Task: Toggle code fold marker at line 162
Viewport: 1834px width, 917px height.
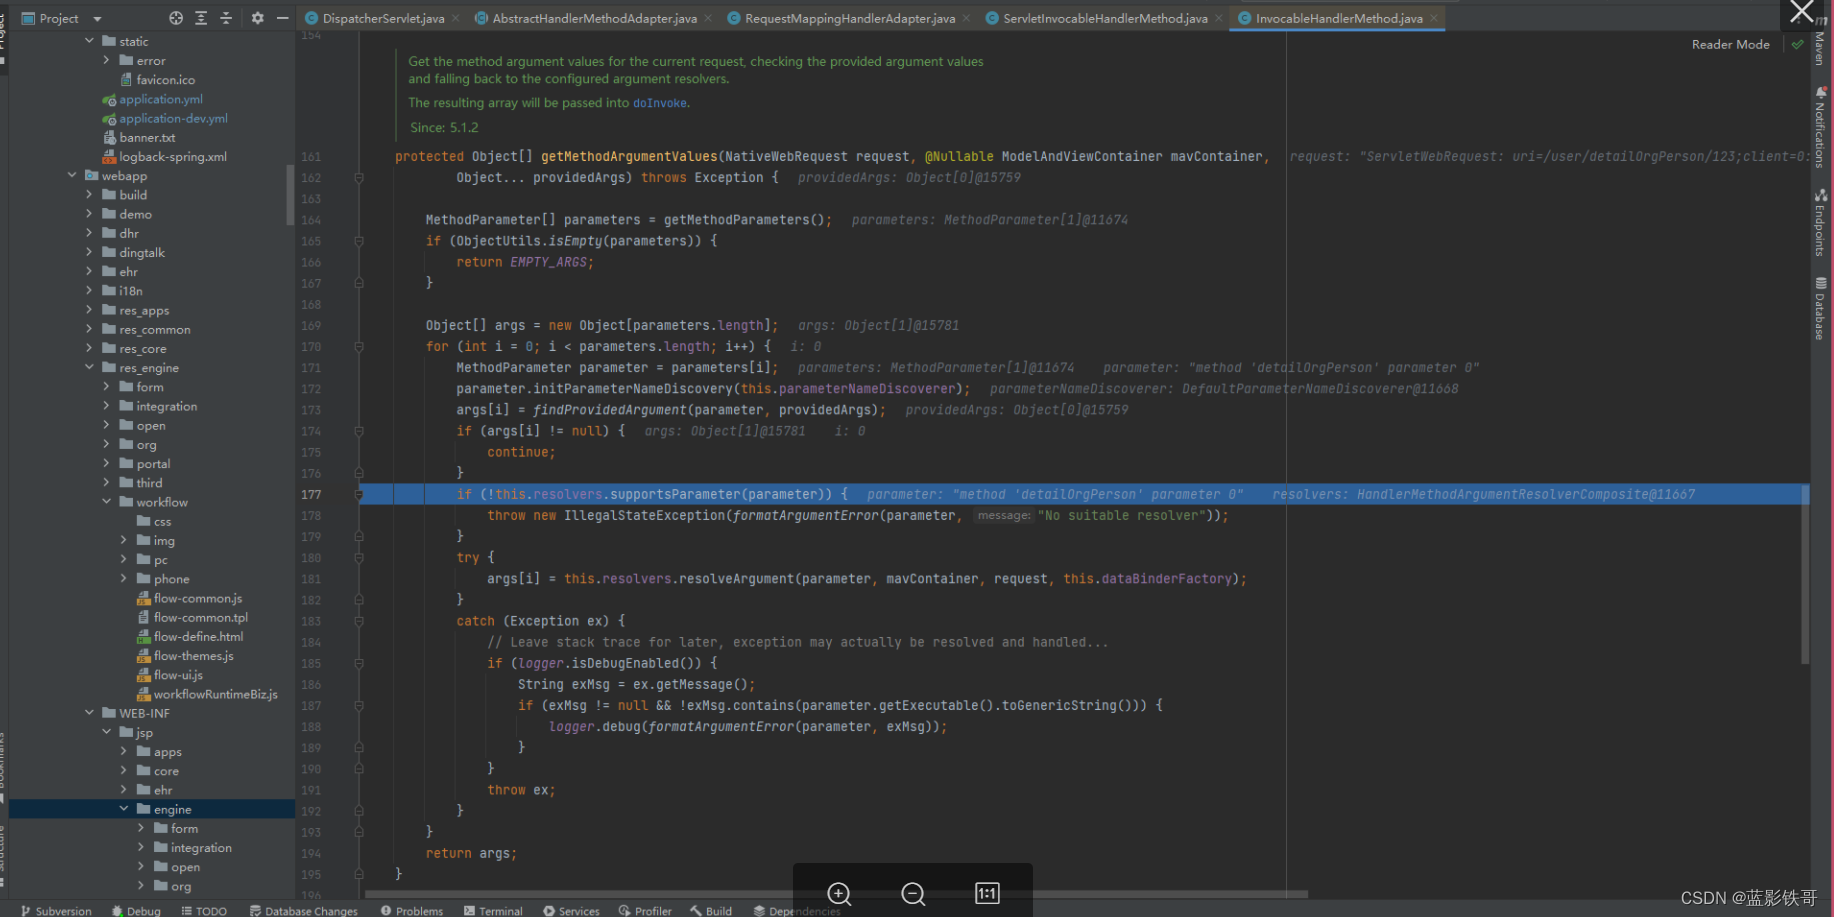Action: [x=358, y=178]
